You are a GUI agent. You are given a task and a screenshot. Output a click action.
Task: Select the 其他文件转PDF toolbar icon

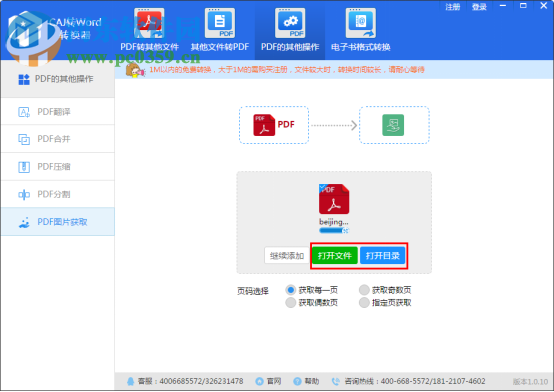click(220, 23)
